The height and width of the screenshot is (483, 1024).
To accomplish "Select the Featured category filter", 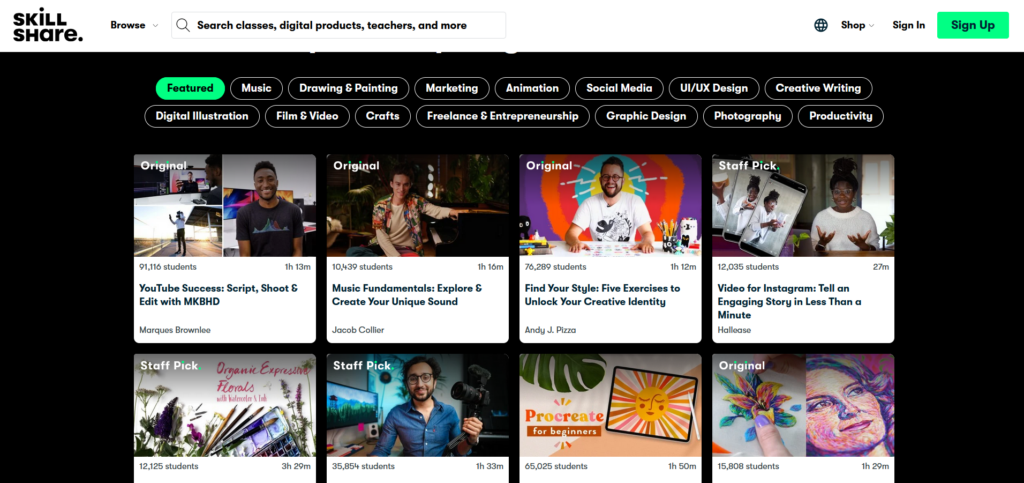I will [x=190, y=88].
